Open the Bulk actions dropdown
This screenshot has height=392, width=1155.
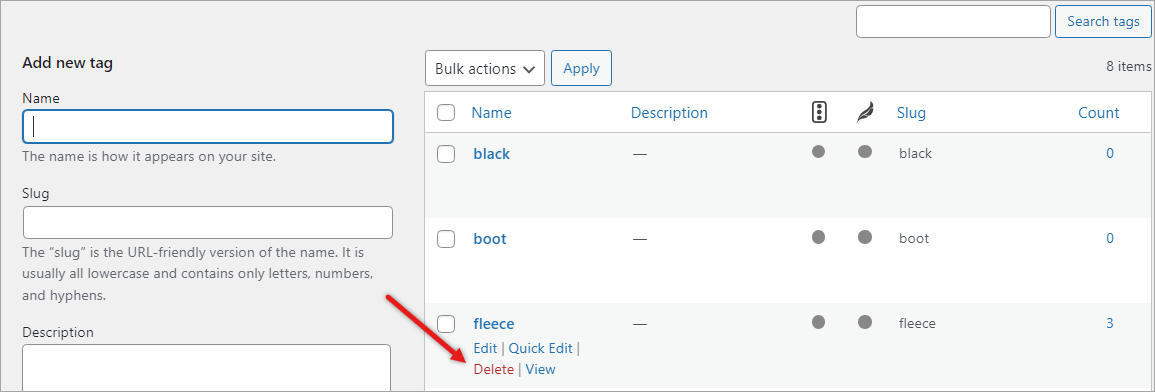coord(485,69)
